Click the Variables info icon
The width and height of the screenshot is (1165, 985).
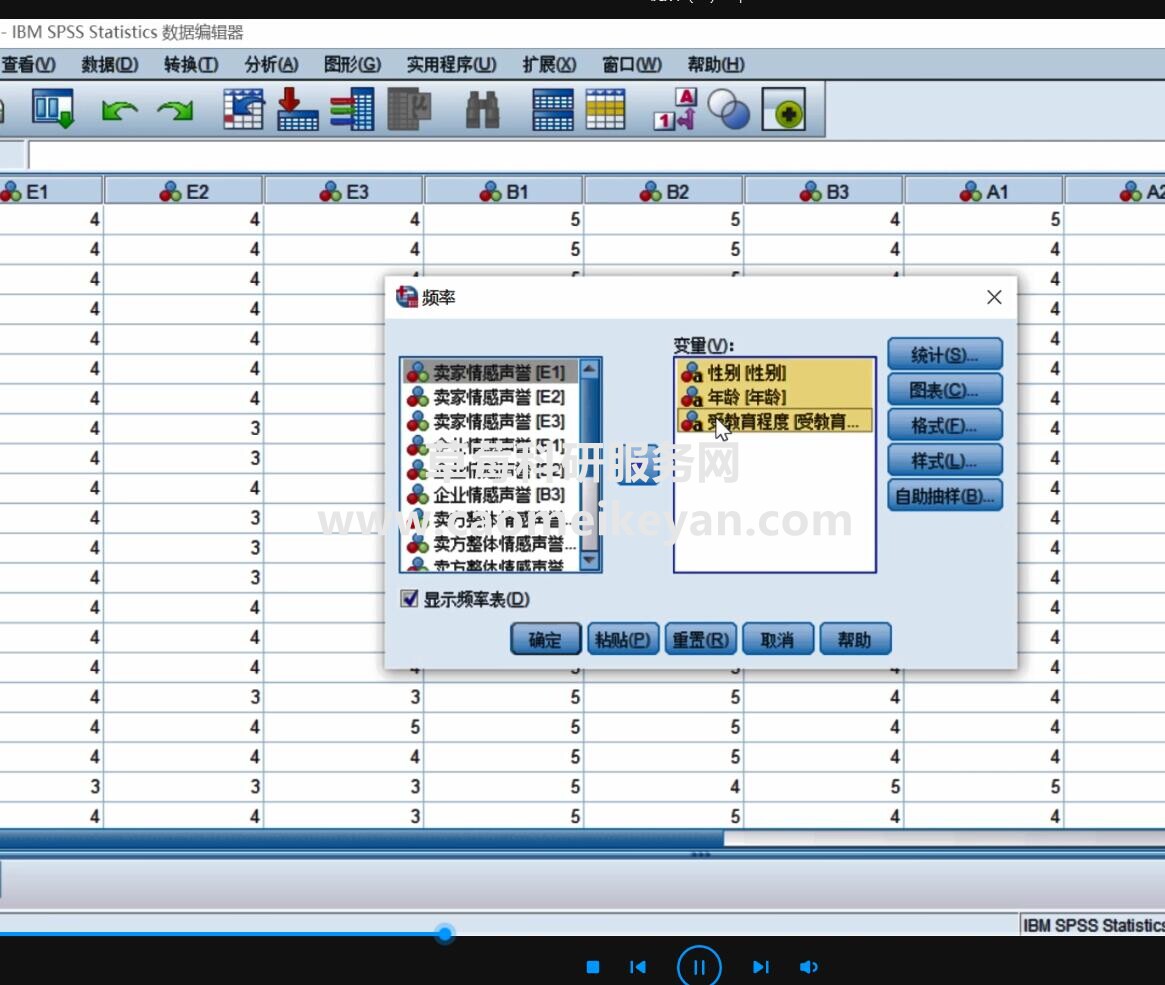tap(352, 109)
